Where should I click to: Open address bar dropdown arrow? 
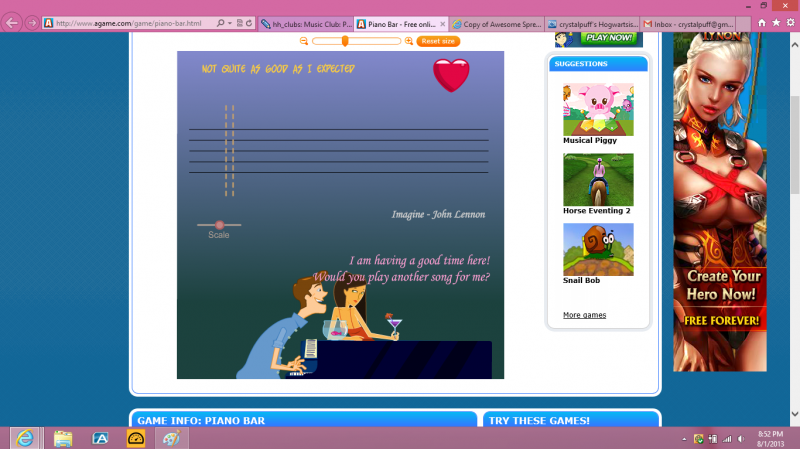pos(230,23)
